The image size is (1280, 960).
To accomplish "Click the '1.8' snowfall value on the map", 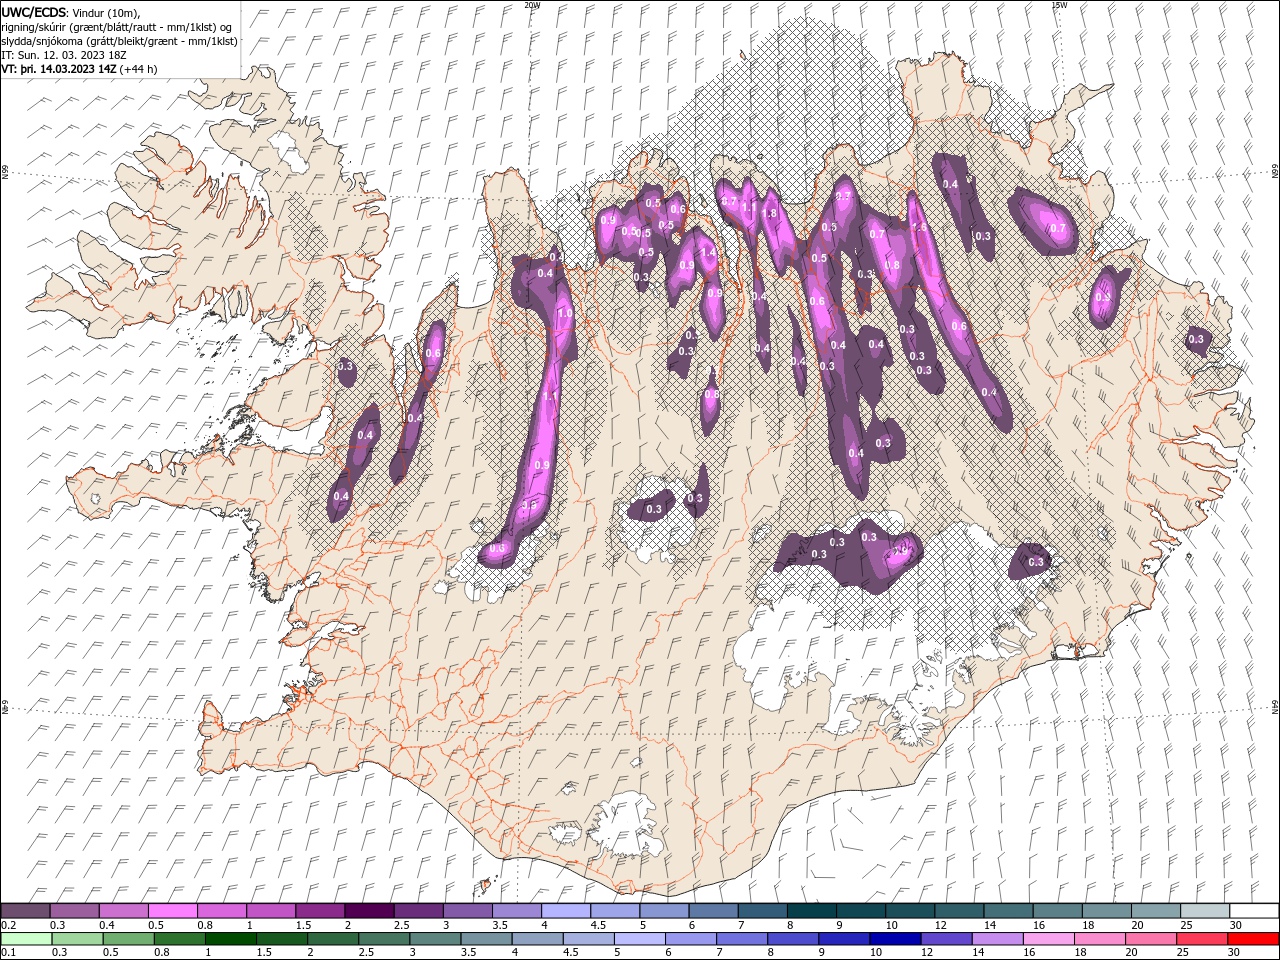I will click(x=770, y=213).
